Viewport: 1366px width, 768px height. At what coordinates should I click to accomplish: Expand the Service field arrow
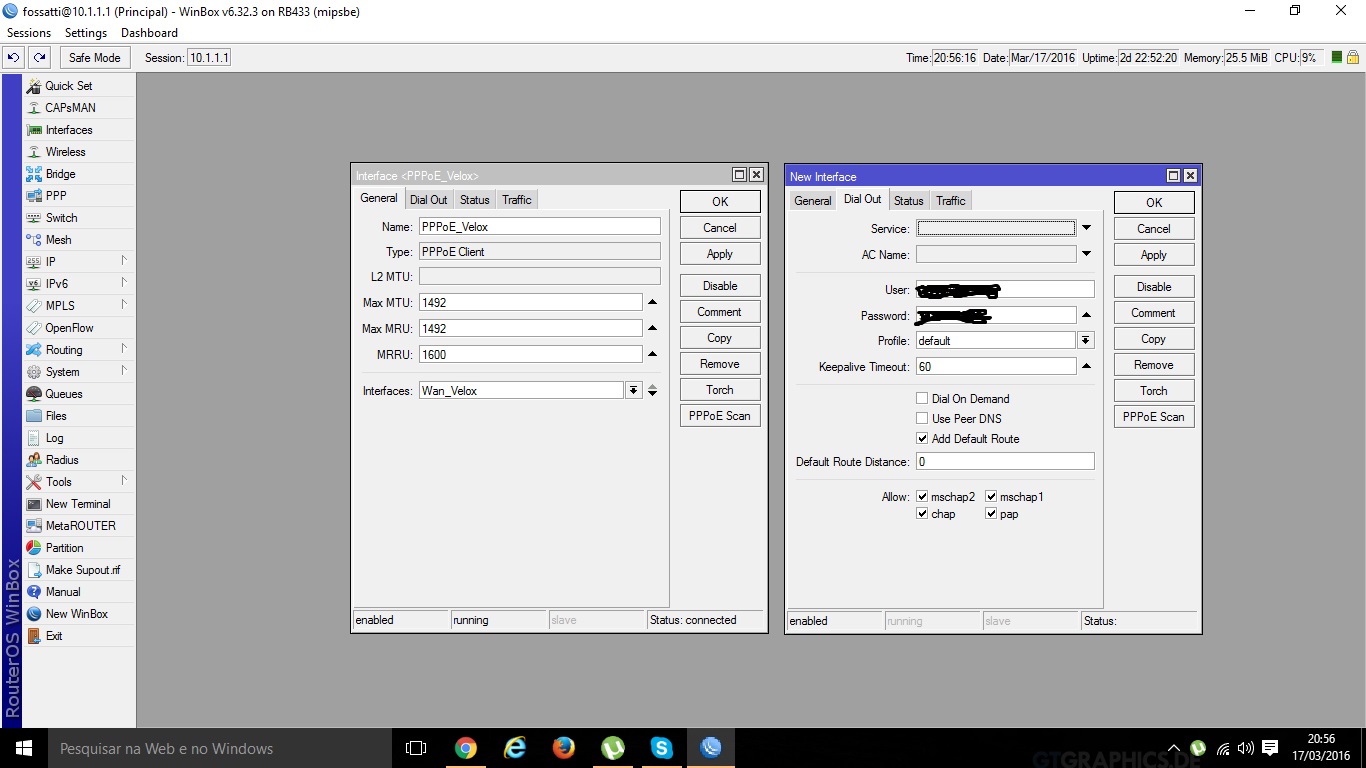coord(1086,229)
